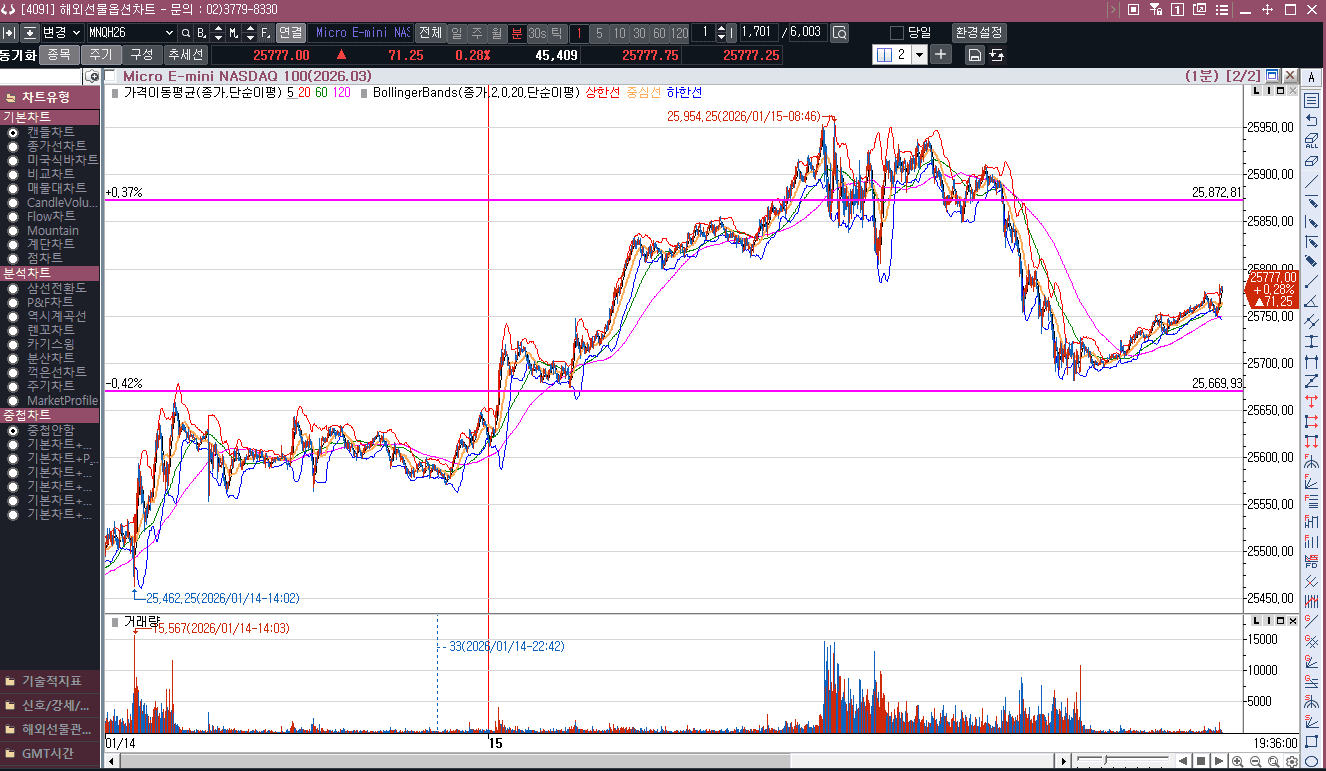1326x771 pixels.
Task: Select the 렌코차트 radio option
Action: coord(13,330)
